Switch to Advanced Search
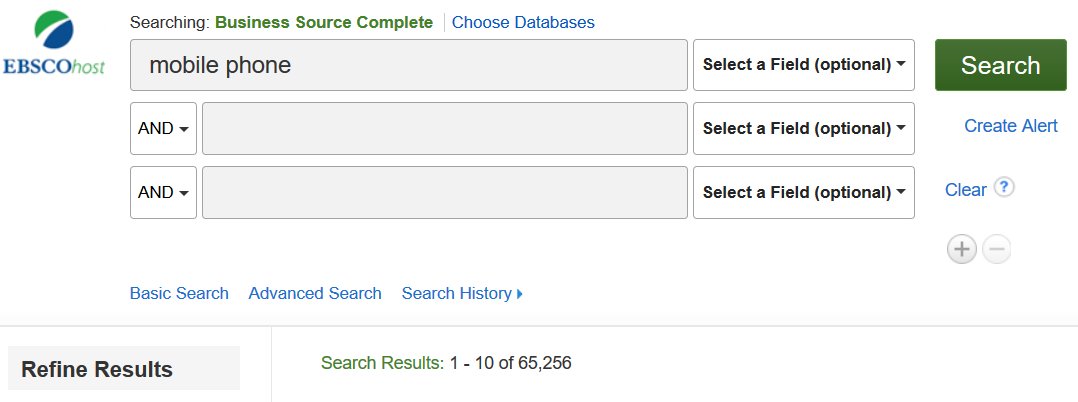The image size is (1078, 402). (315, 293)
